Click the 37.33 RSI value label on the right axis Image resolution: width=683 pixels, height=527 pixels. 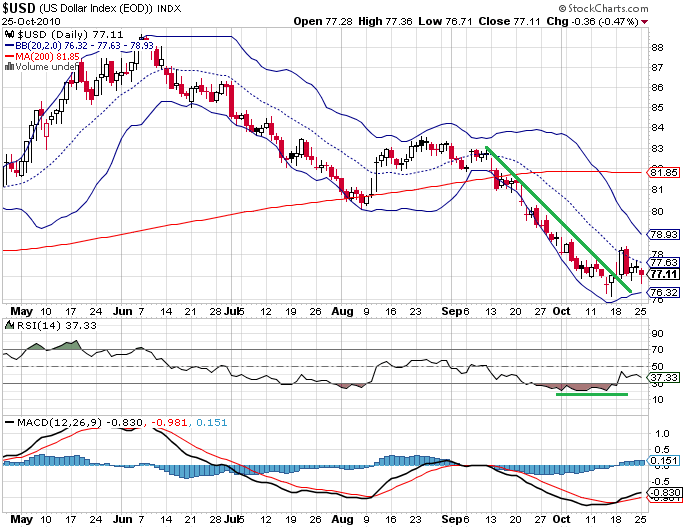click(x=664, y=378)
